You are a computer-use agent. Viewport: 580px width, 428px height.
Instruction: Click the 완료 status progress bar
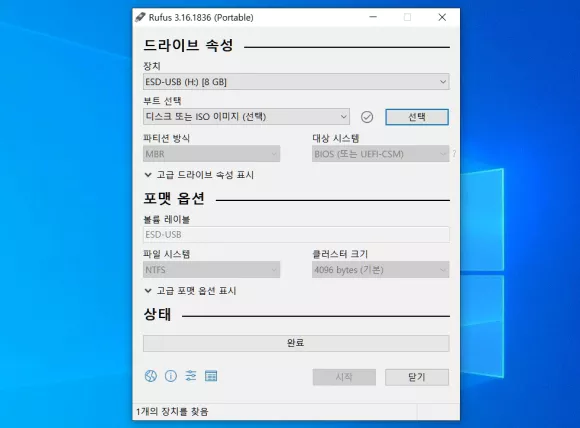click(296, 343)
